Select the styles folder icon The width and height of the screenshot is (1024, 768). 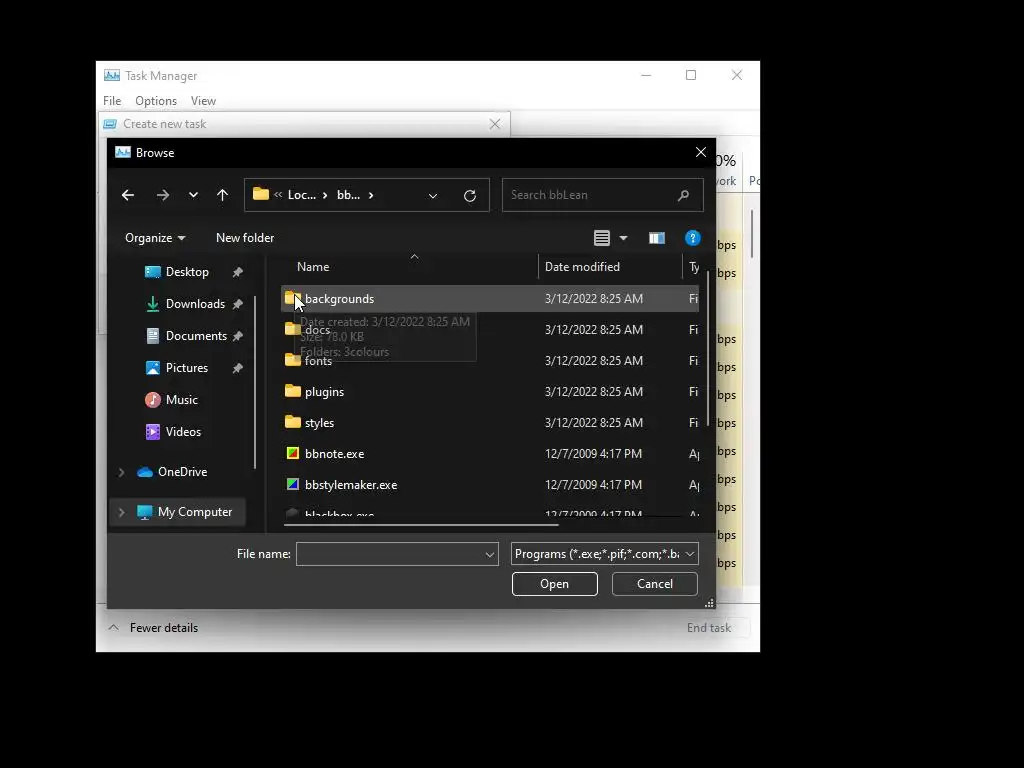click(x=293, y=423)
